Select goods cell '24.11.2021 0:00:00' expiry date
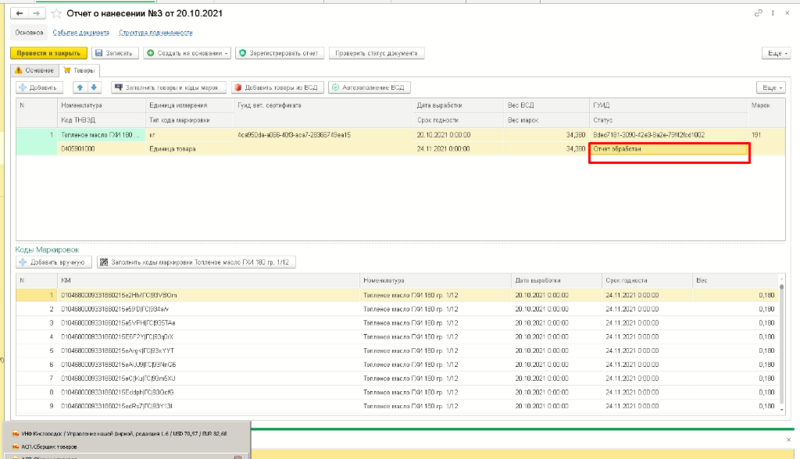Image resolution: width=800 pixels, height=459 pixels. [x=458, y=149]
